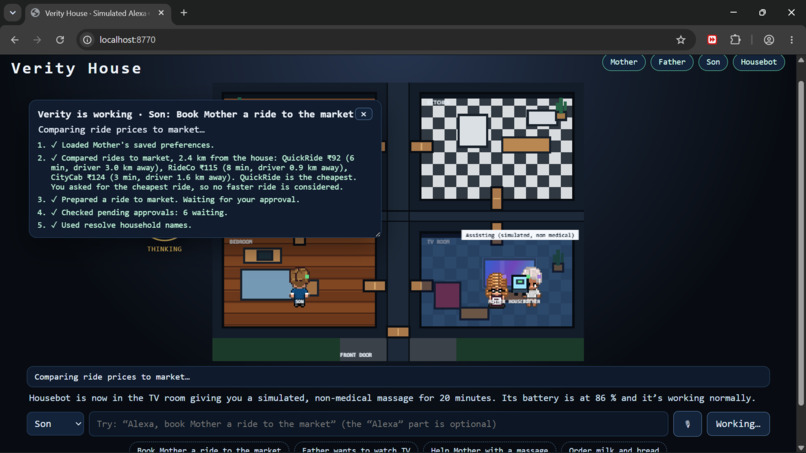Choose Help Mother with a massage suggestion

click(x=489, y=448)
